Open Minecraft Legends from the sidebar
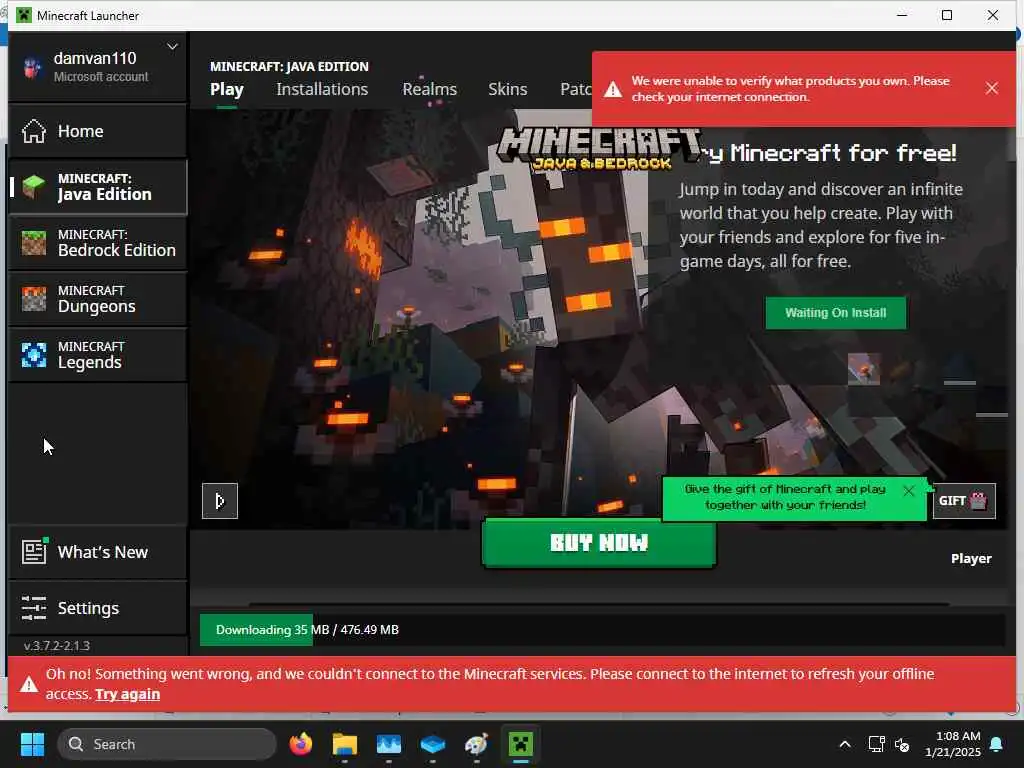1024x768 pixels. pyautogui.click(x=98, y=355)
